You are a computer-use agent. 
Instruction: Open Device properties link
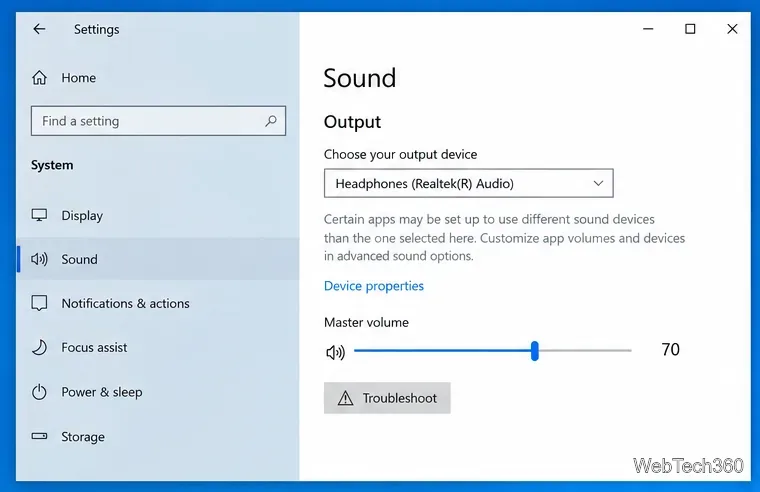(x=374, y=286)
